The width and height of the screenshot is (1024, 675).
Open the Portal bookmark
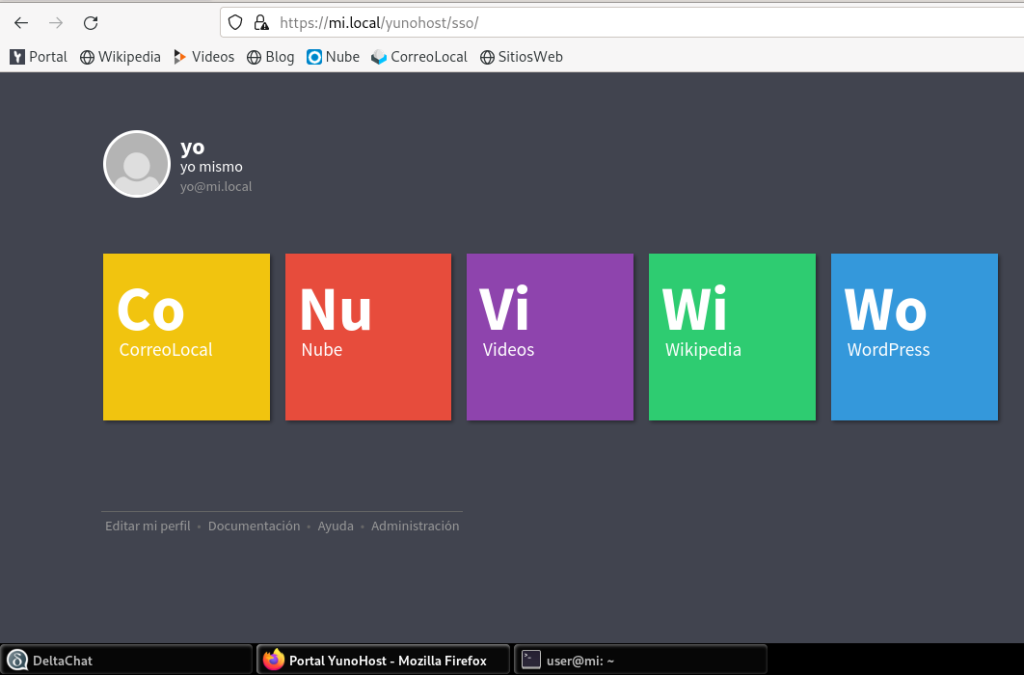click(x=39, y=57)
